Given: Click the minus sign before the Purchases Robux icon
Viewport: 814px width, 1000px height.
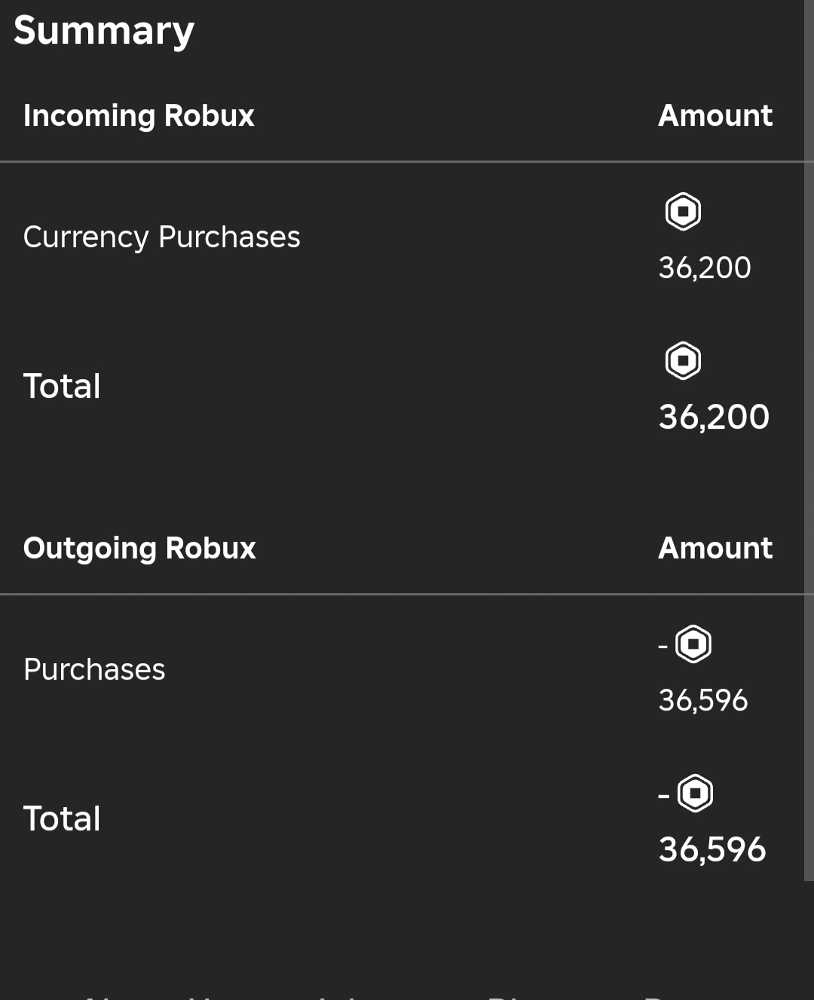Looking at the screenshot, I should pos(663,646).
